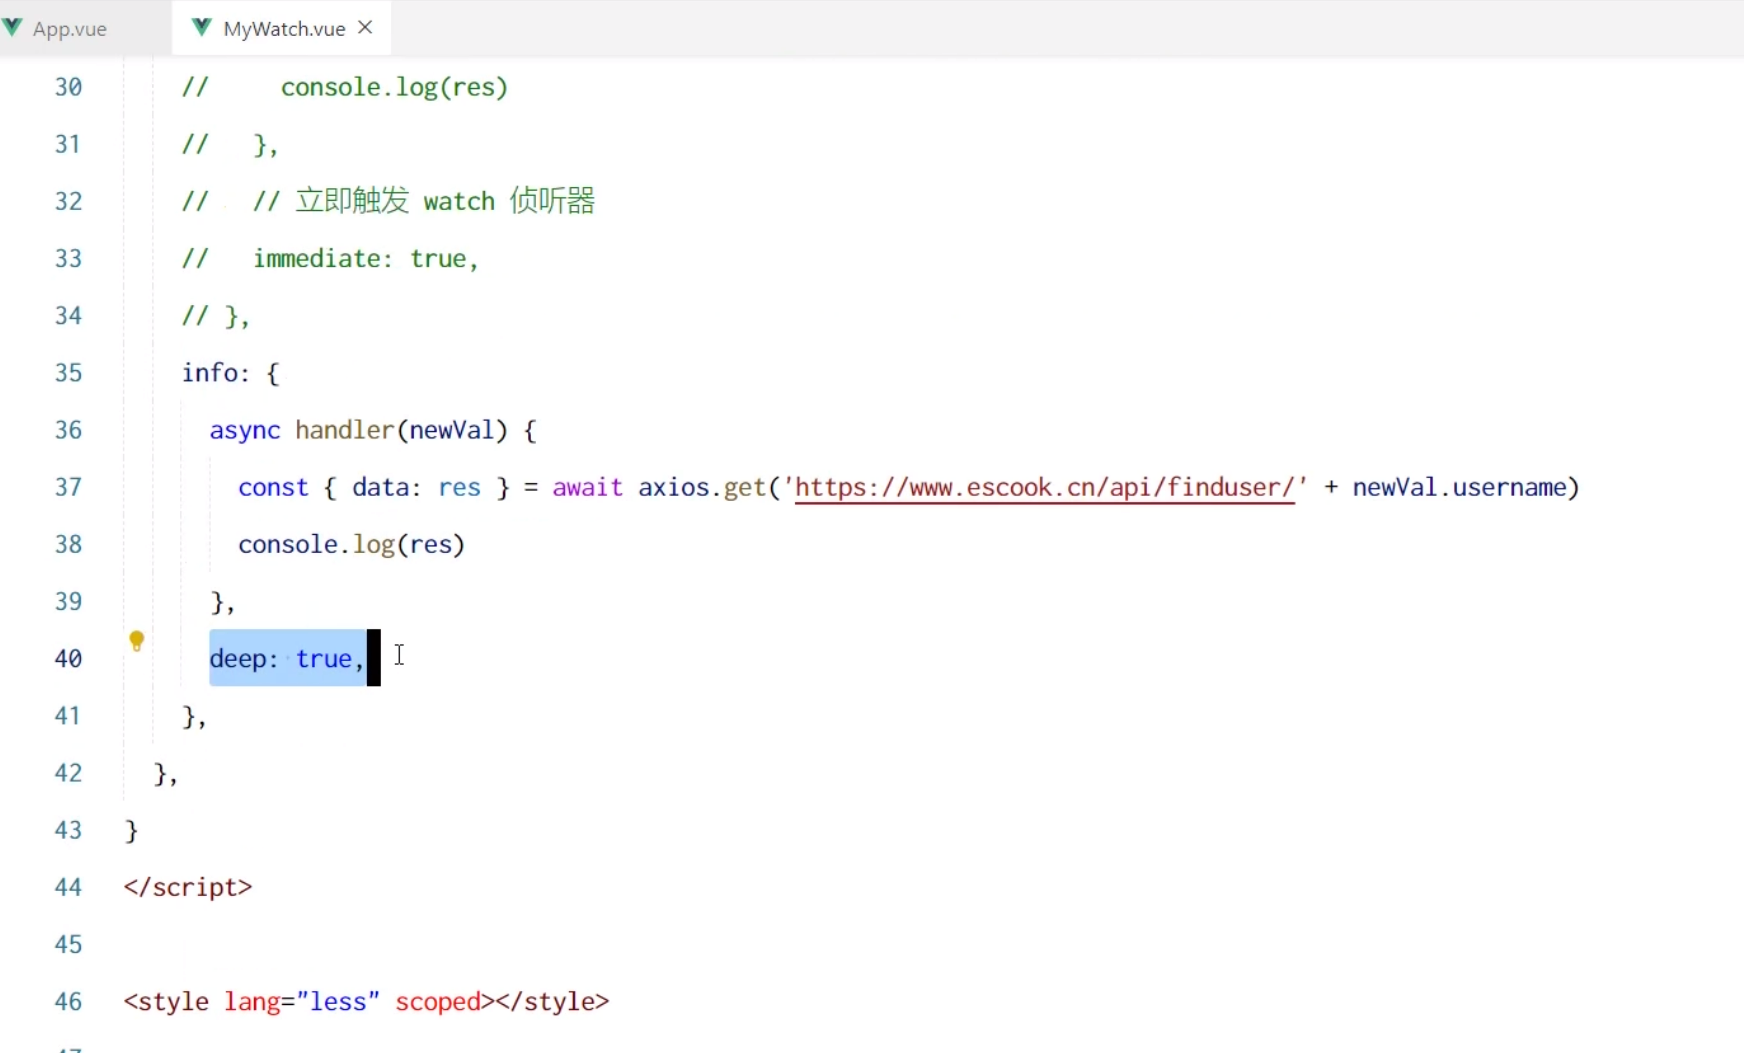Click 'handler(newVal)' on line 36
1744x1053 pixels.
(402, 431)
